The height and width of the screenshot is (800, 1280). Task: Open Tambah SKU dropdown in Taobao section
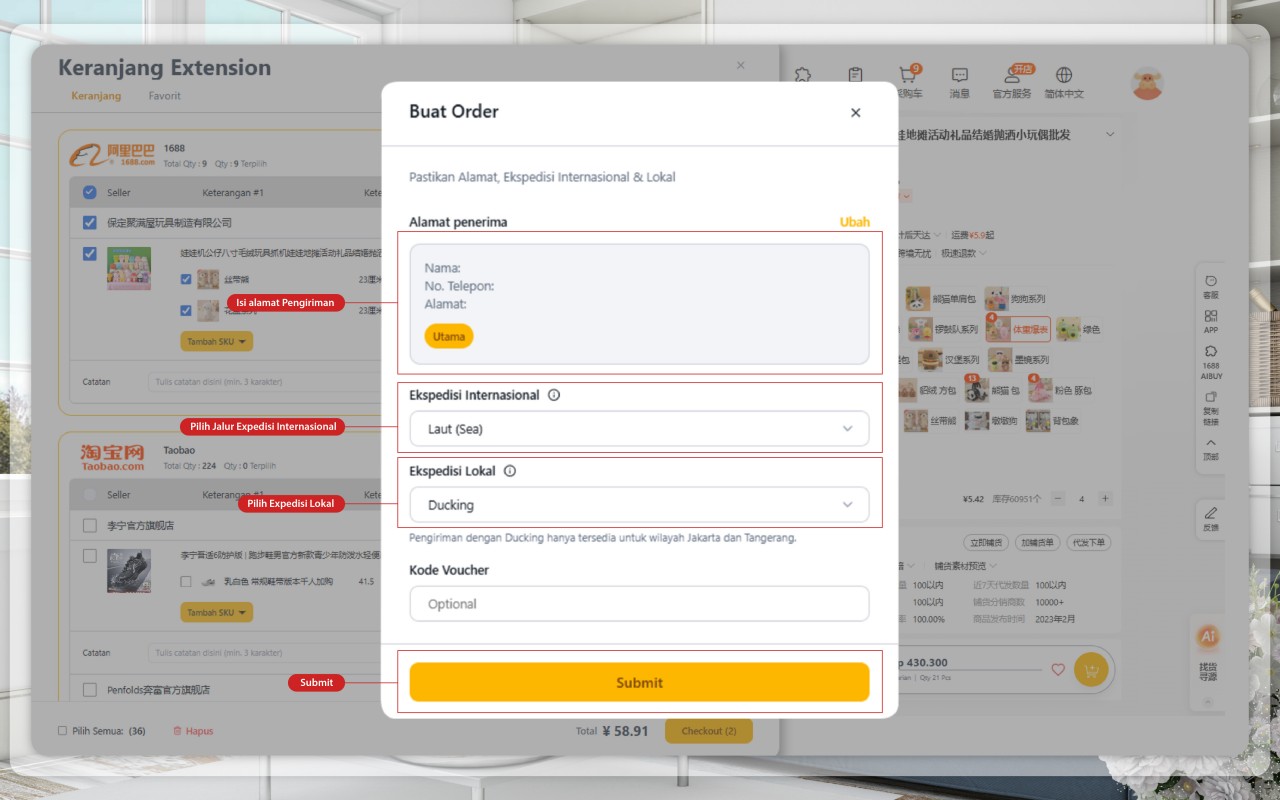[x=216, y=612]
